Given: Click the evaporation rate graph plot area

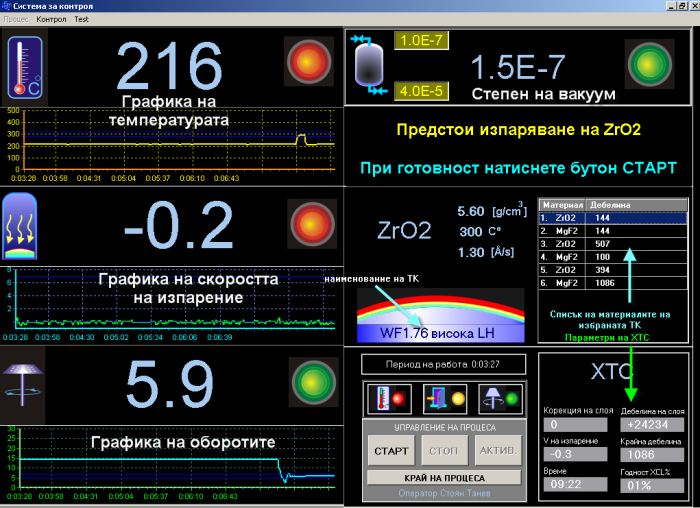Looking at the screenshot, I should [x=175, y=299].
